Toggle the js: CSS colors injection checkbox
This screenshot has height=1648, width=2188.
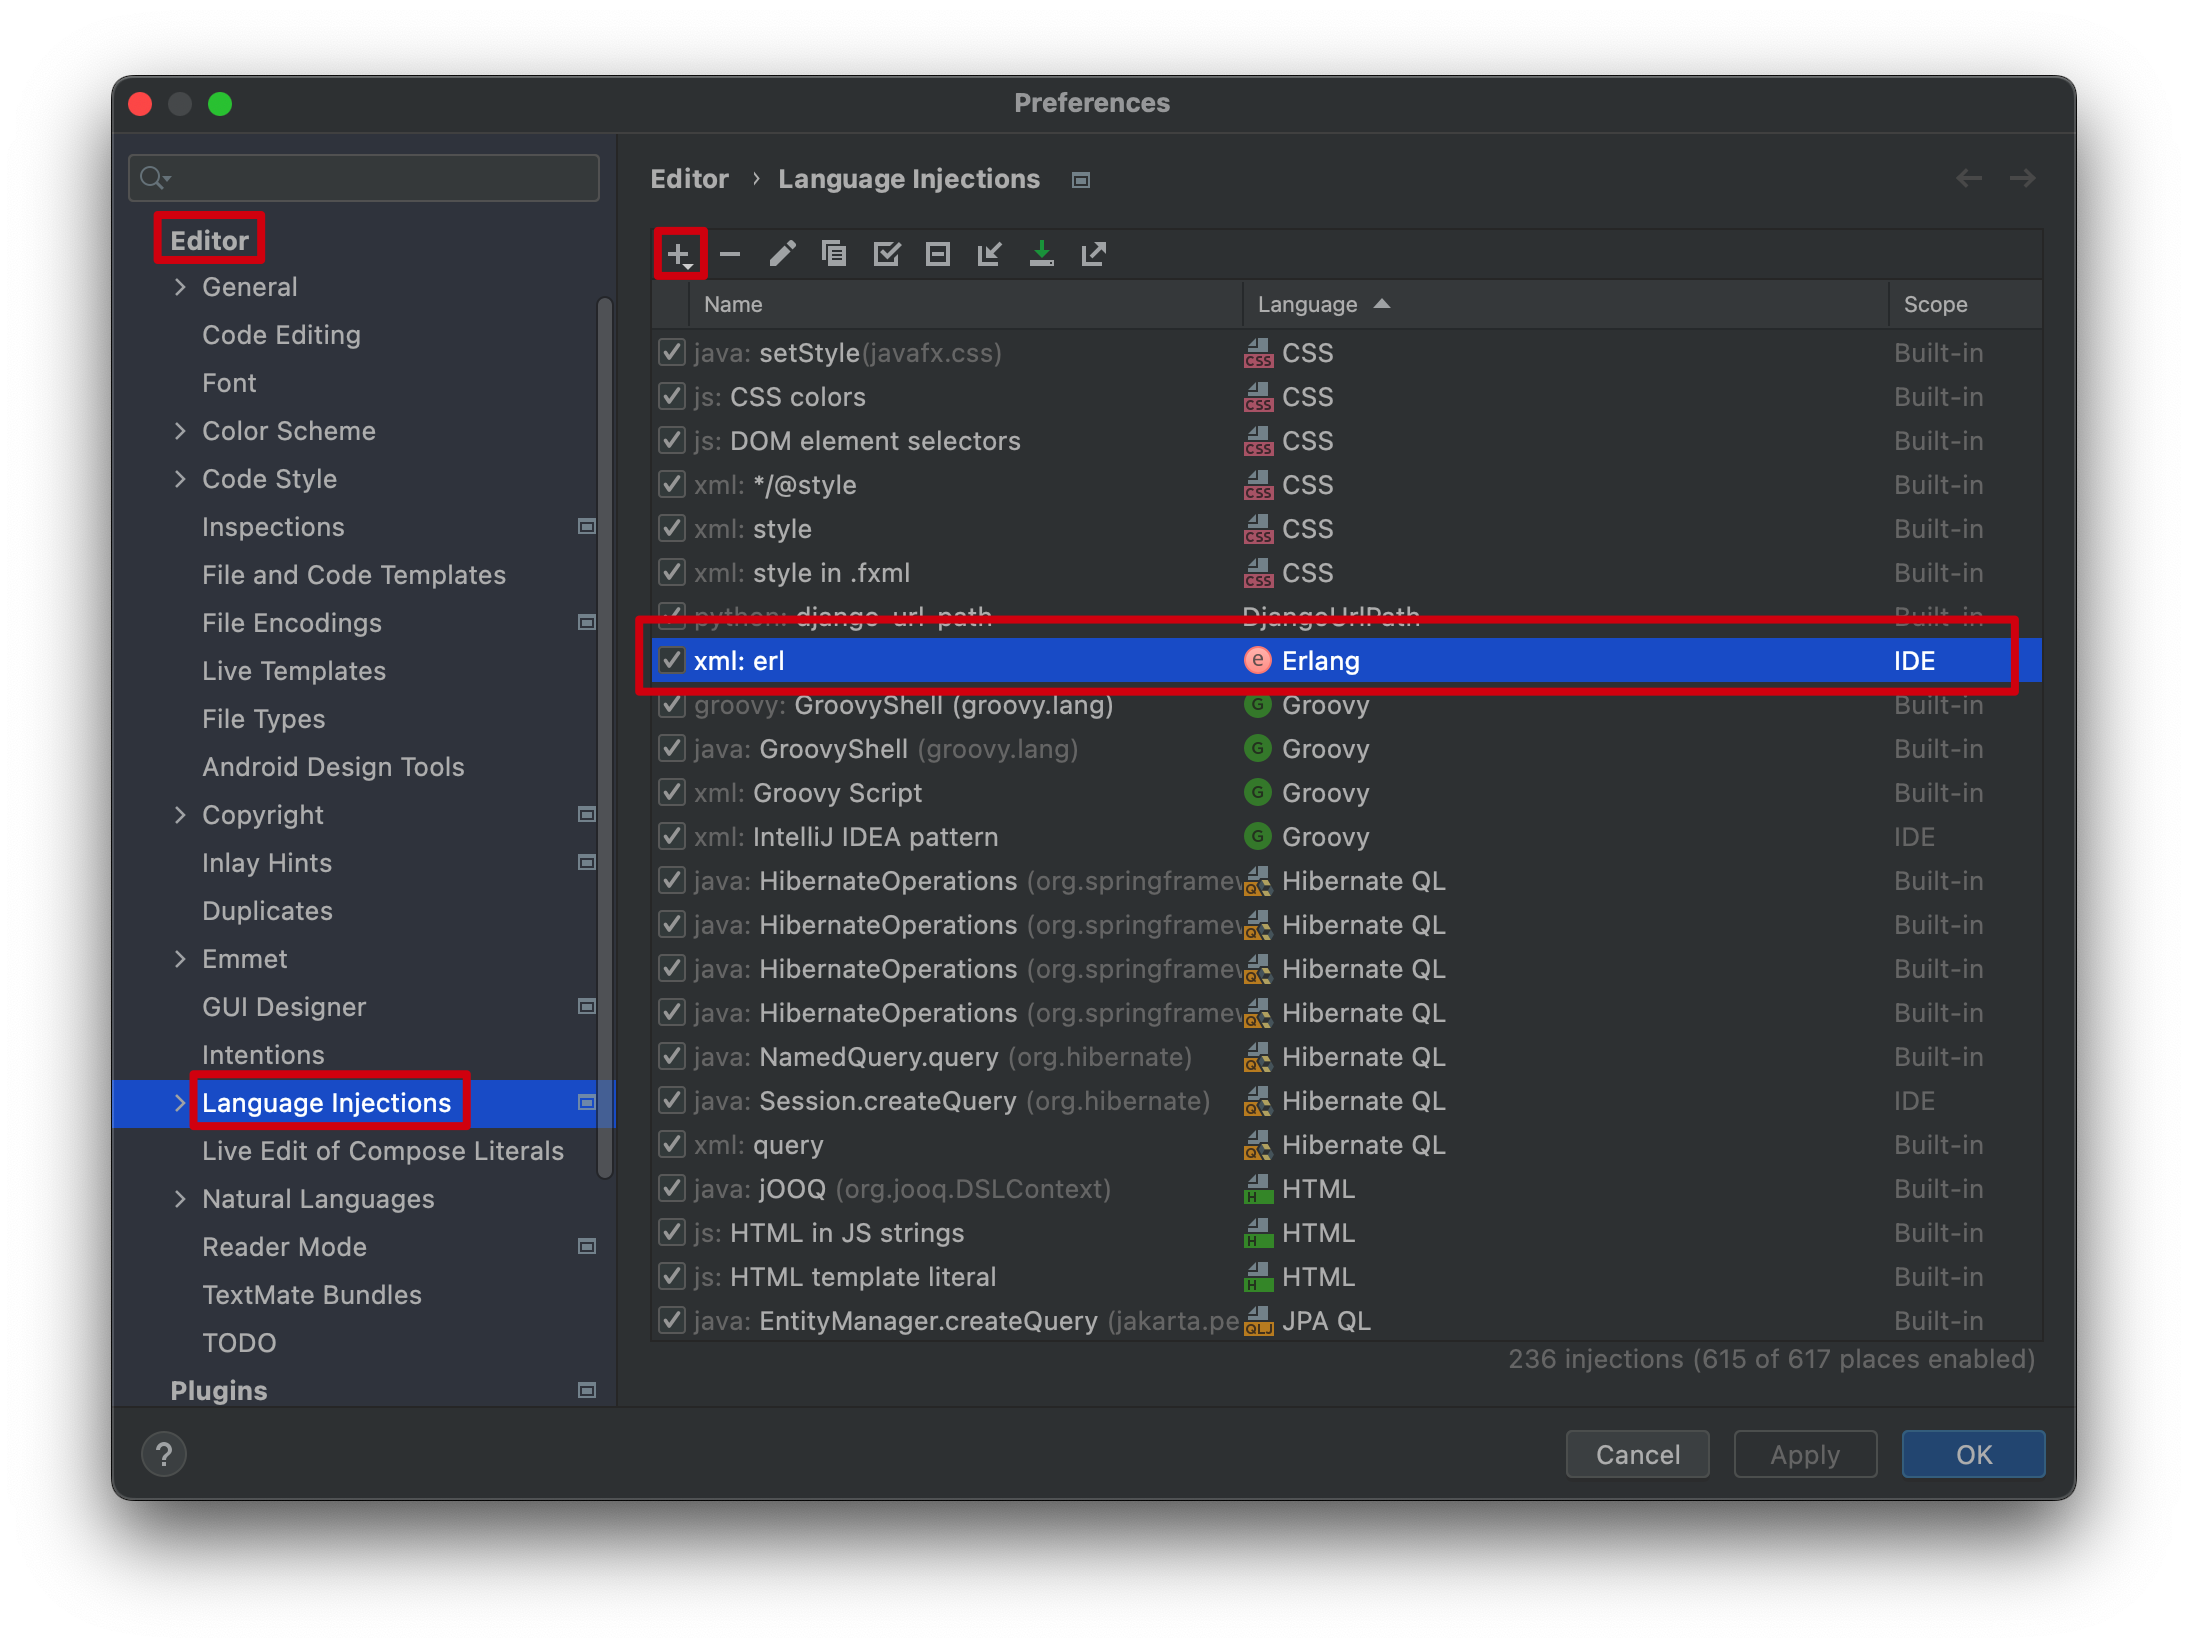tap(671, 396)
